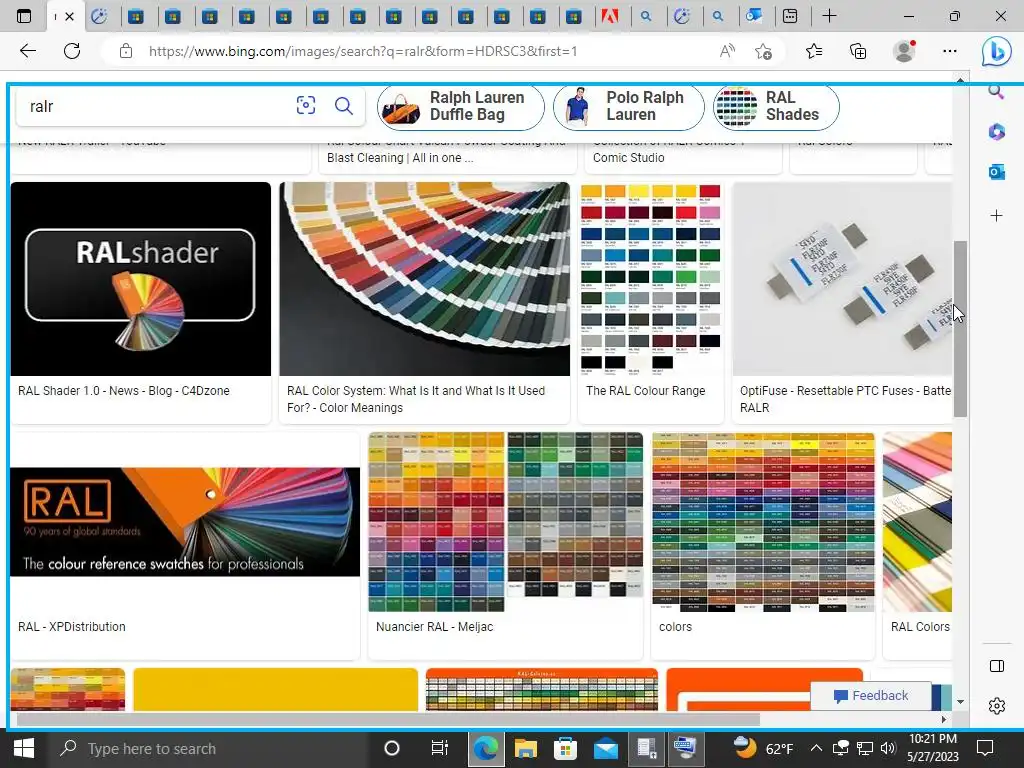Show hidden system tray icons
The height and width of the screenshot is (768, 1024).
(x=816, y=748)
